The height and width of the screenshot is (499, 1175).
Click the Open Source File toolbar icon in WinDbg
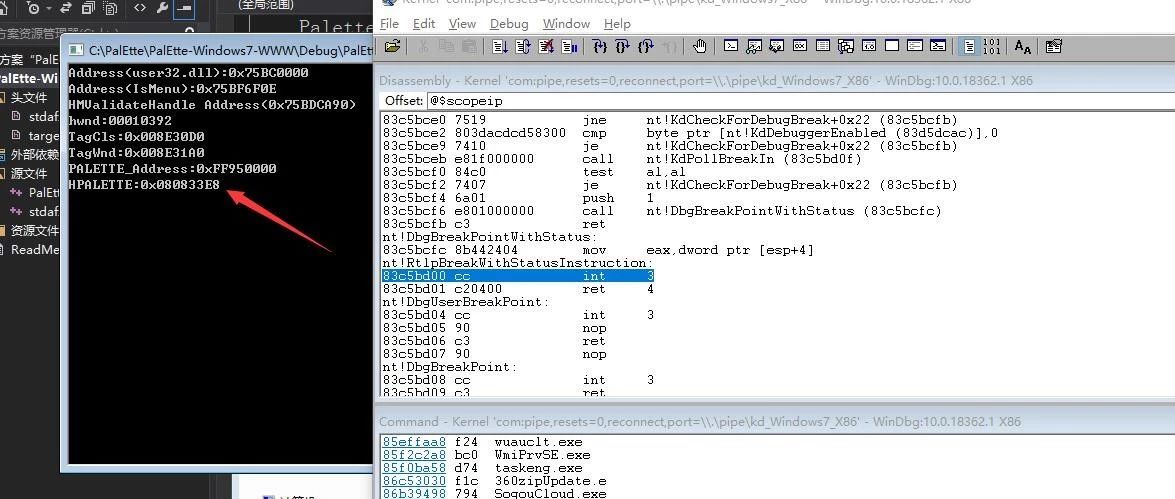coord(392,46)
